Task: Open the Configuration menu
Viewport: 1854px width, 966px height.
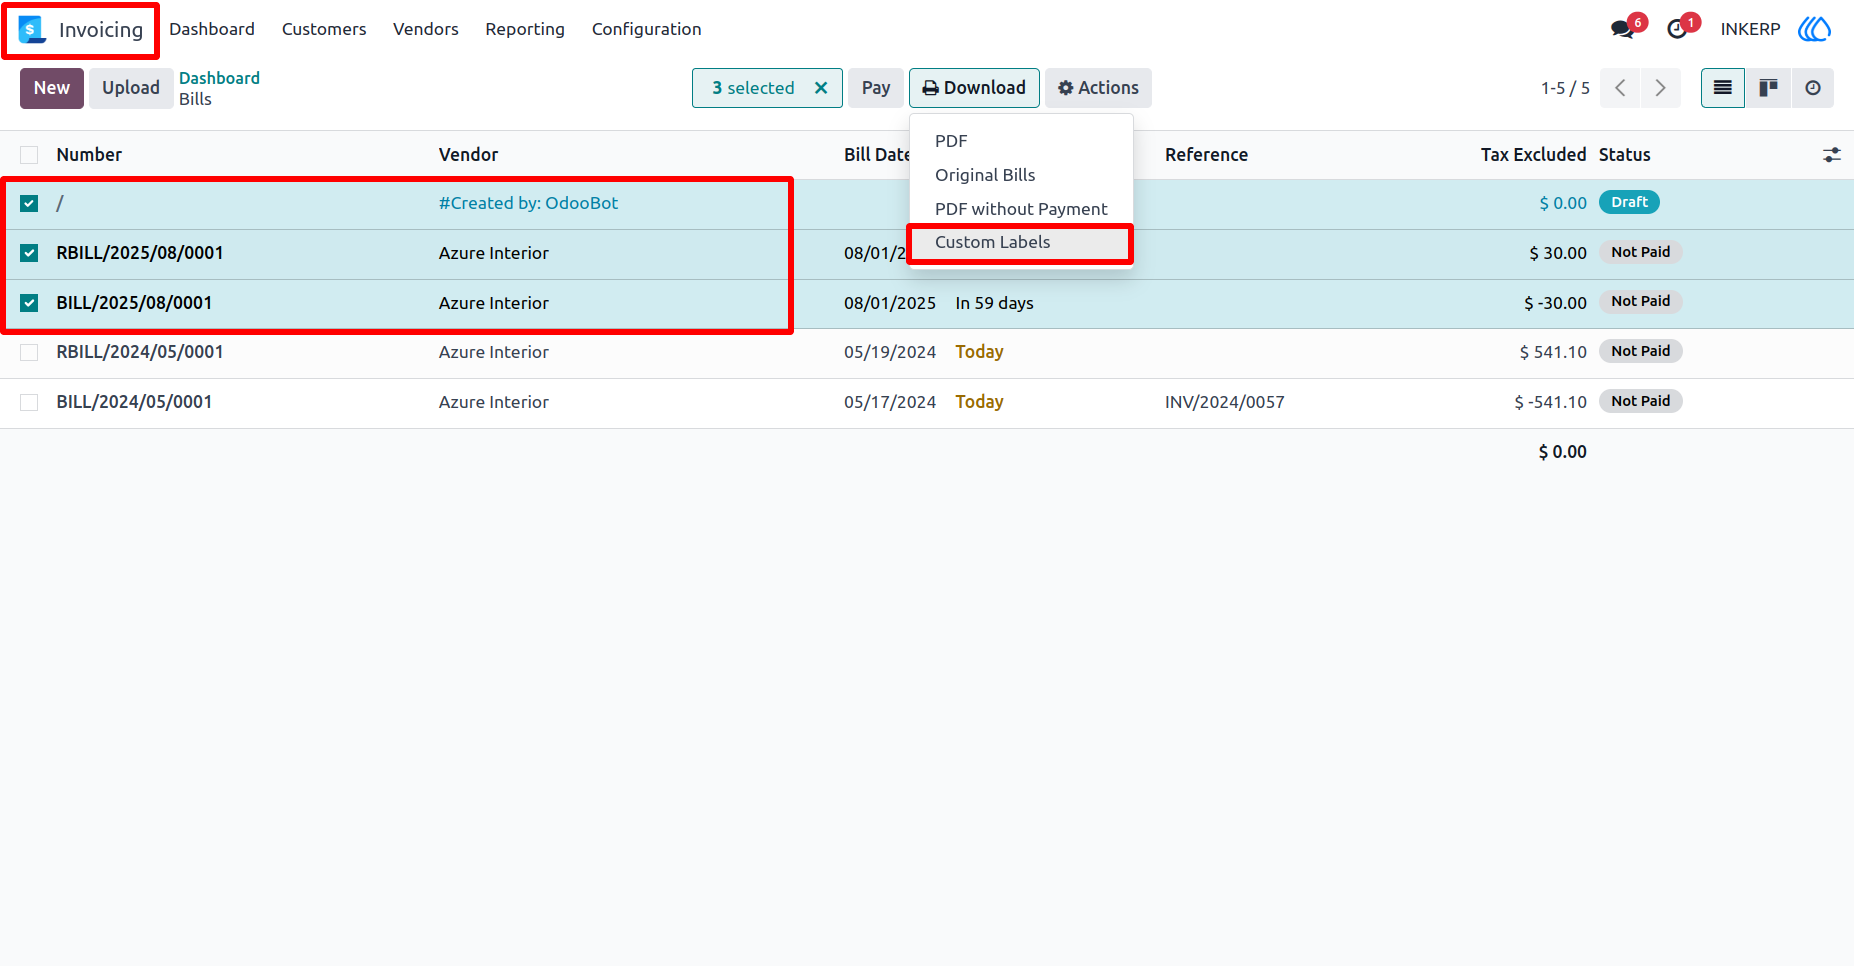Action: click(646, 29)
